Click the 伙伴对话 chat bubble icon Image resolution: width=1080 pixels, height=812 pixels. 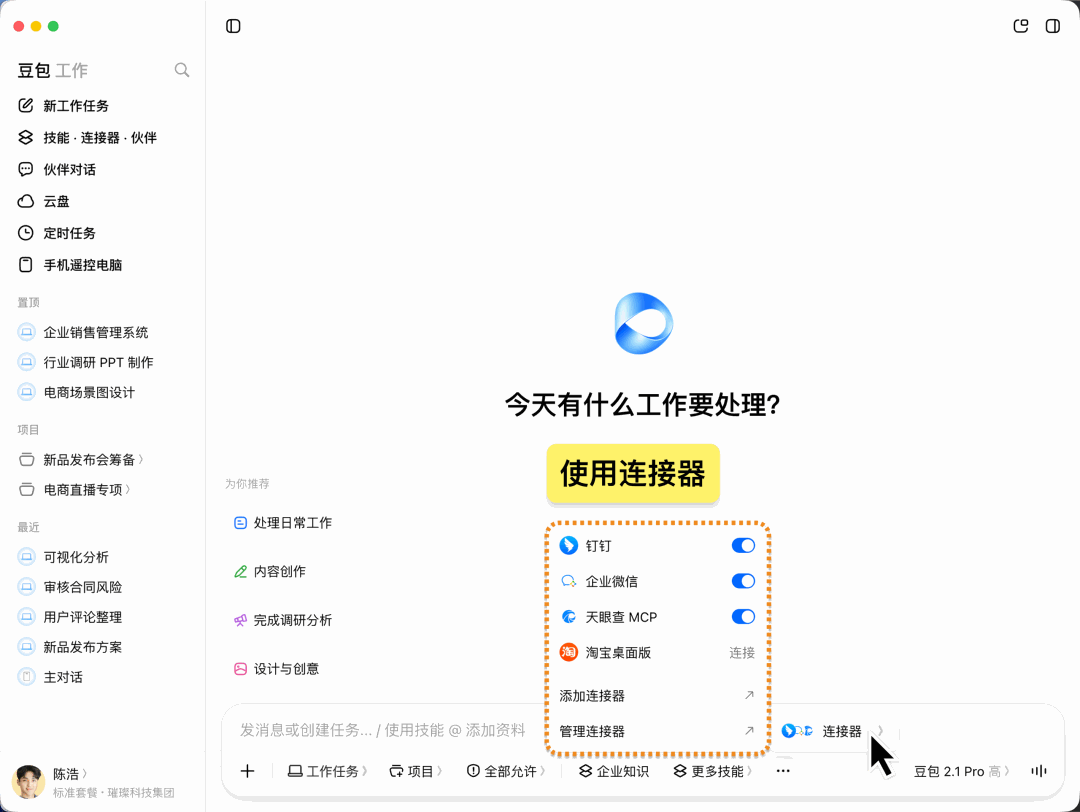coord(25,169)
